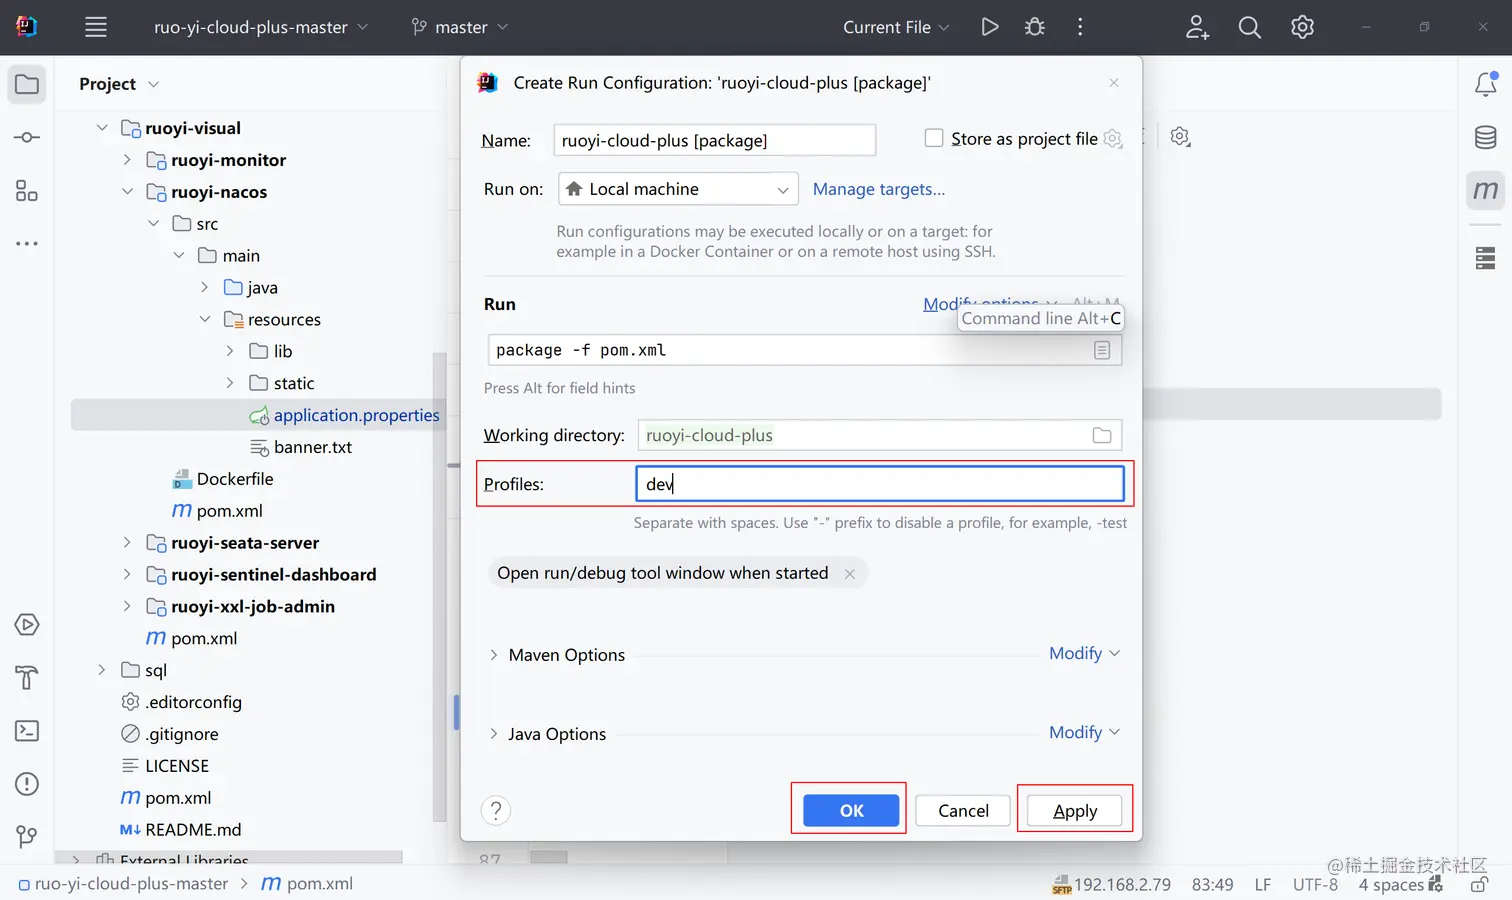Select .gitignore file in the tree
The height and width of the screenshot is (900, 1512).
[182, 734]
